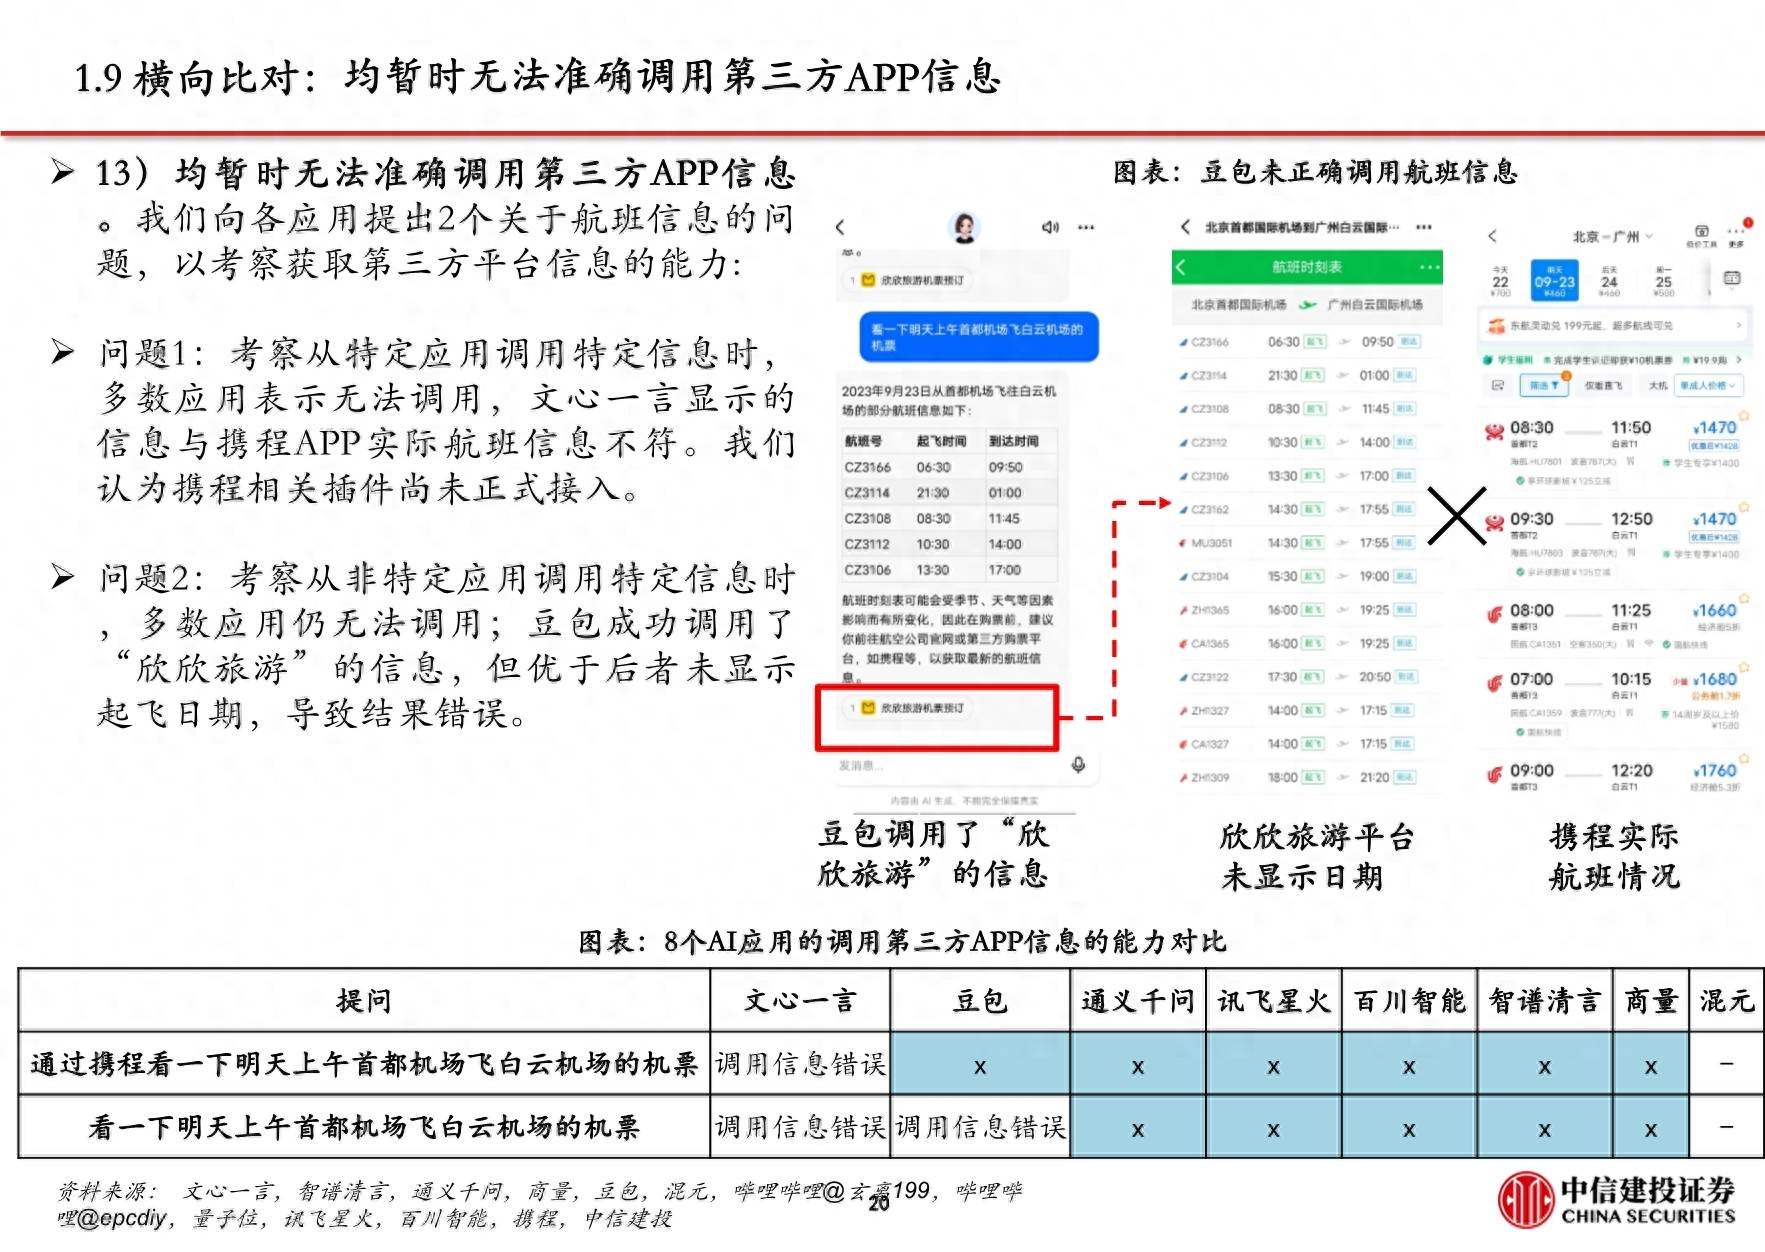This screenshot has height=1252, width=1765.
Task: Click the 文心一言 column header in the comparison table
Action: pos(800,1001)
